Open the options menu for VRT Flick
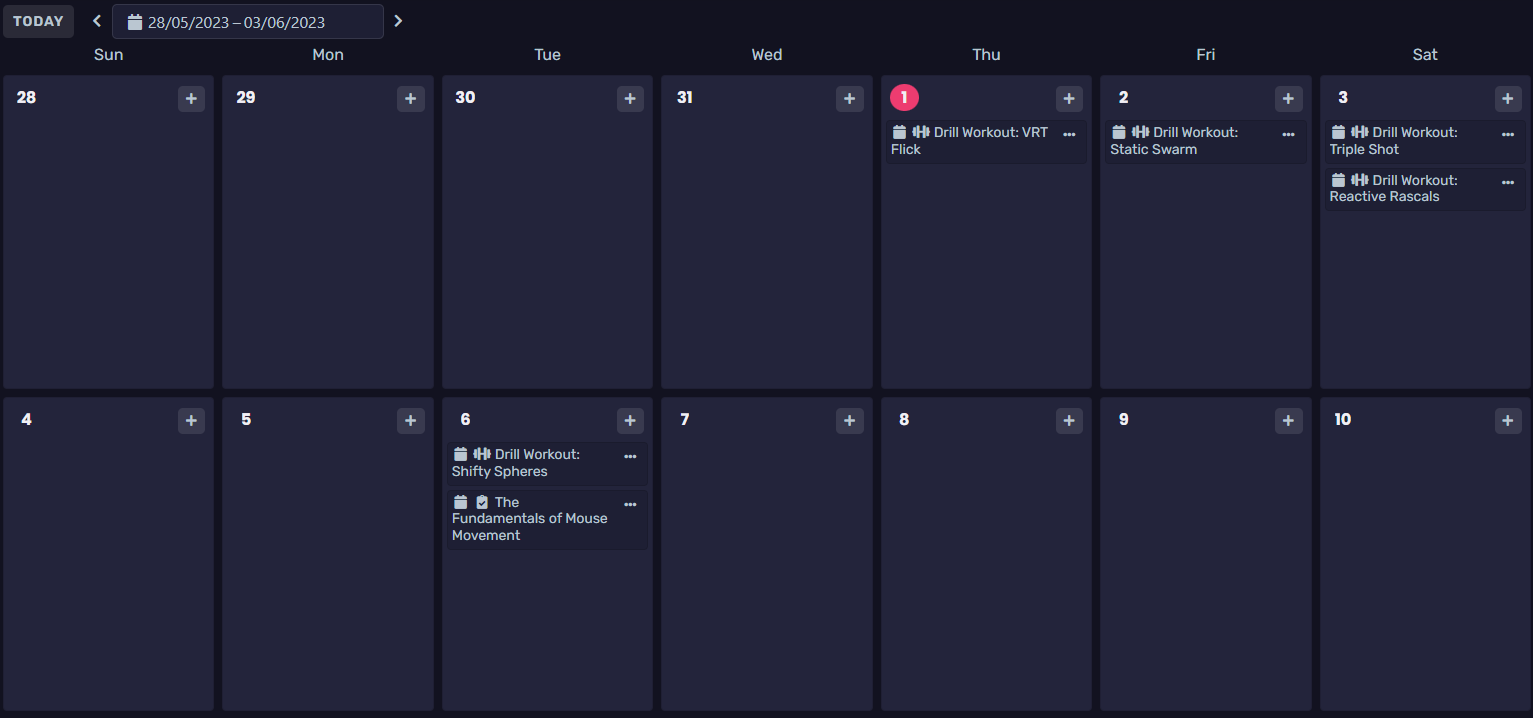1533x718 pixels. coord(1069,133)
